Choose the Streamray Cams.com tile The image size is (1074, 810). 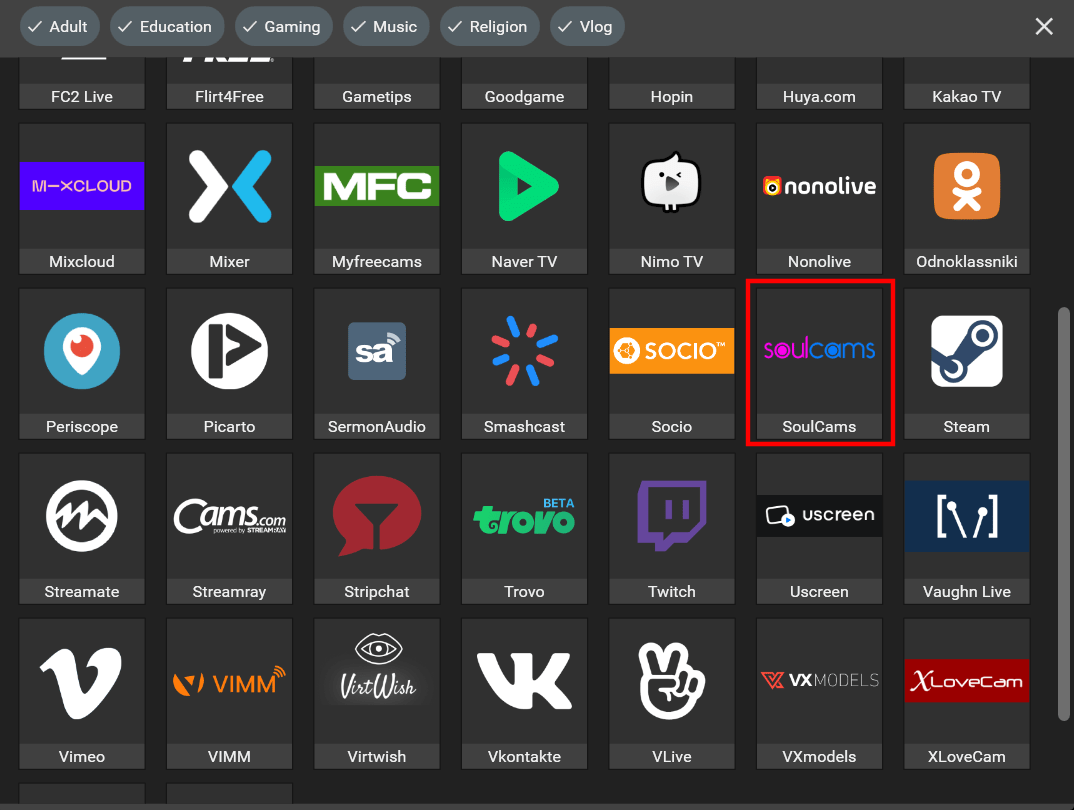tap(229, 529)
